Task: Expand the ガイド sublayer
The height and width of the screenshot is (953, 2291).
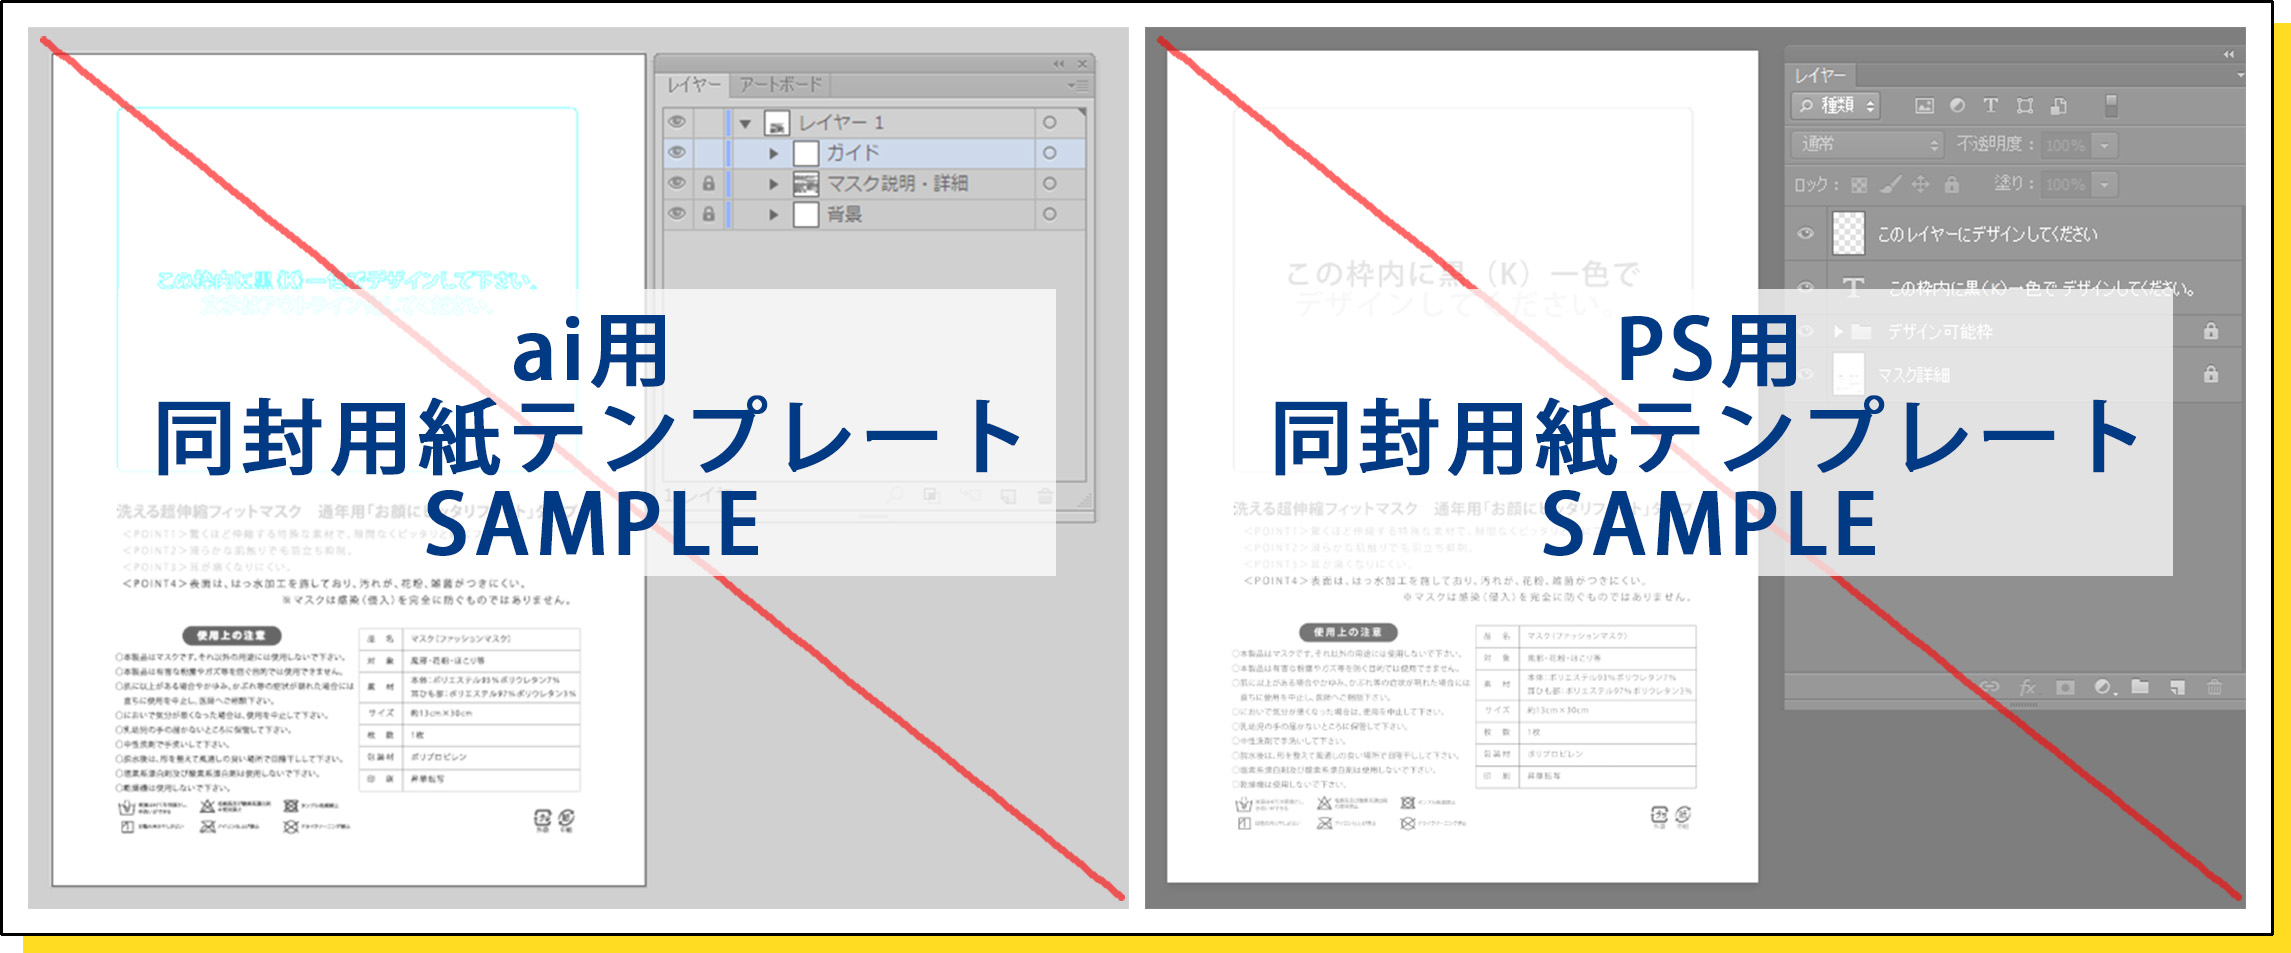Action: pyautogui.click(x=773, y=154)
